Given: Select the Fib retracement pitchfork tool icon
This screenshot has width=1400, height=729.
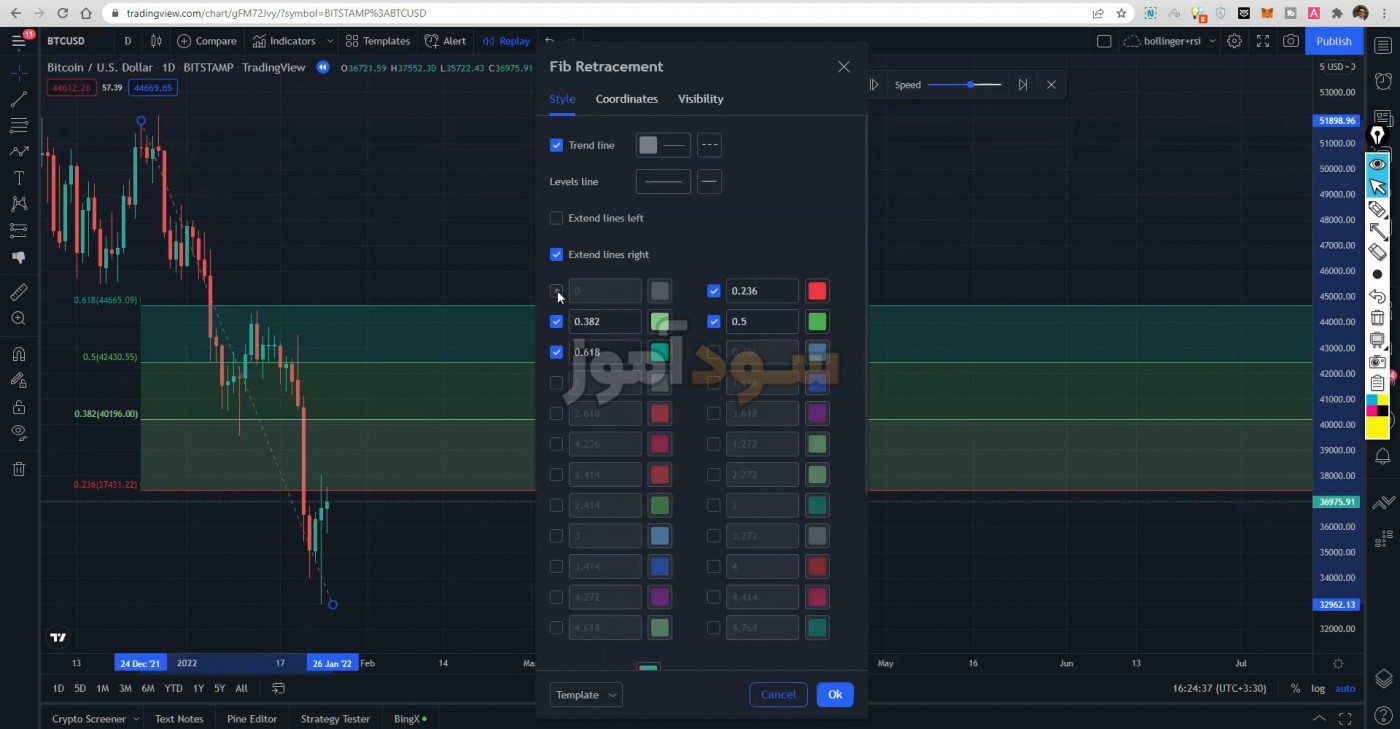Looking at the screenshot, I should pos(19,125).
